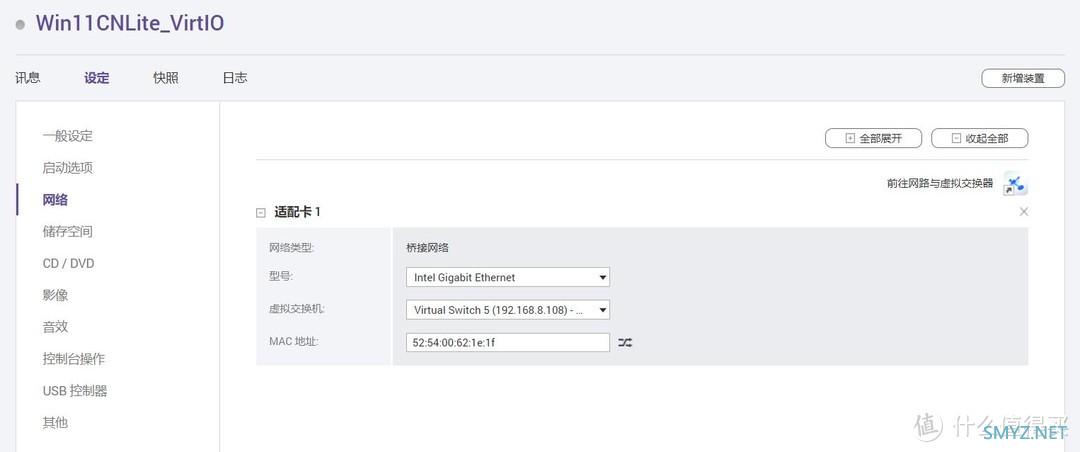Open 控制台操作 settings
Image resolution: width=1080 pixels, height=452 pixels.
coord(73,359)
